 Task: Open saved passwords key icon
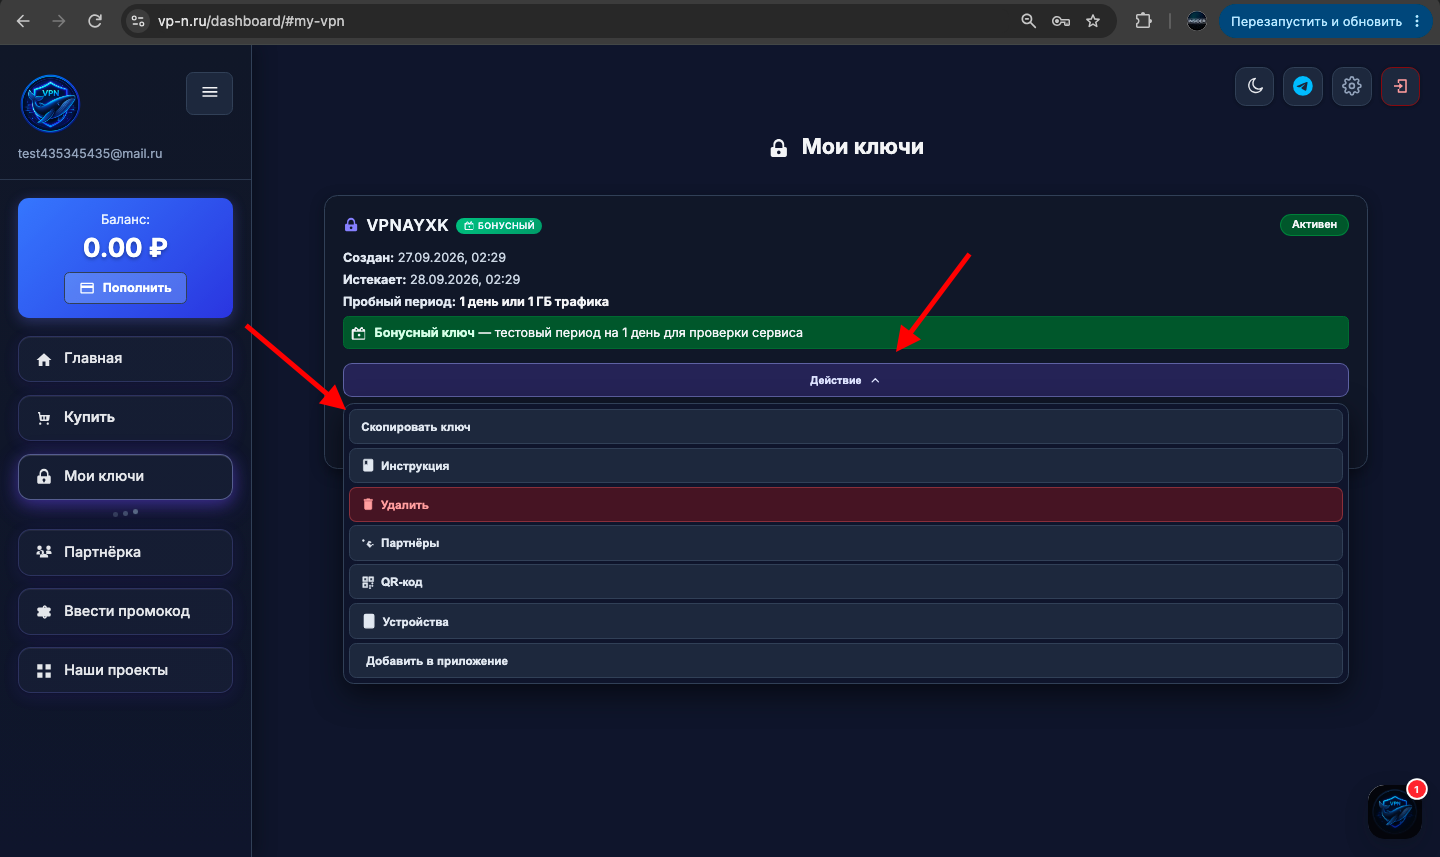(1061, 21)
